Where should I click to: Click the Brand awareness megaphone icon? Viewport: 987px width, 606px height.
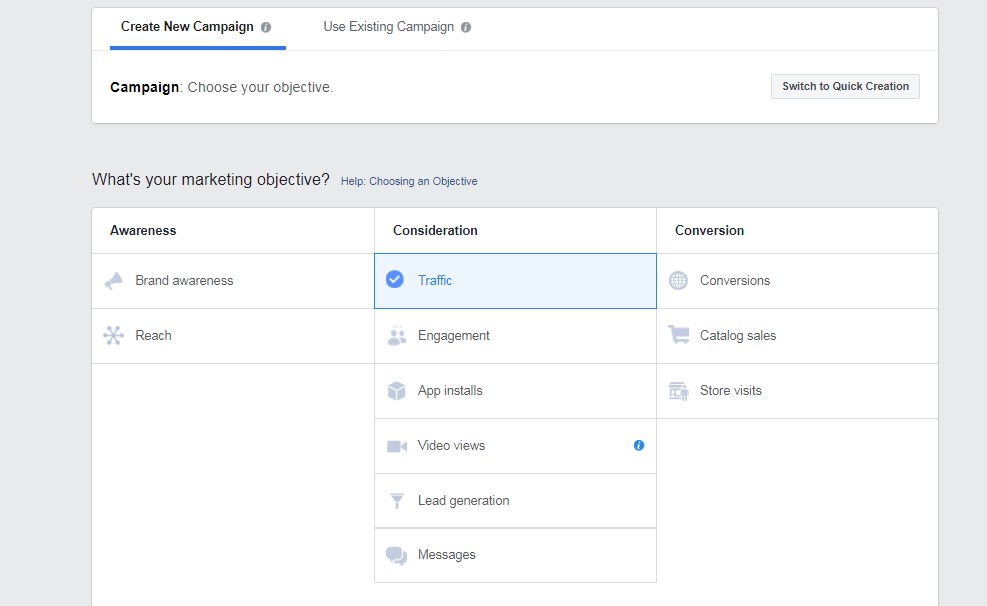pyautogui.click(x=114, y=281)
